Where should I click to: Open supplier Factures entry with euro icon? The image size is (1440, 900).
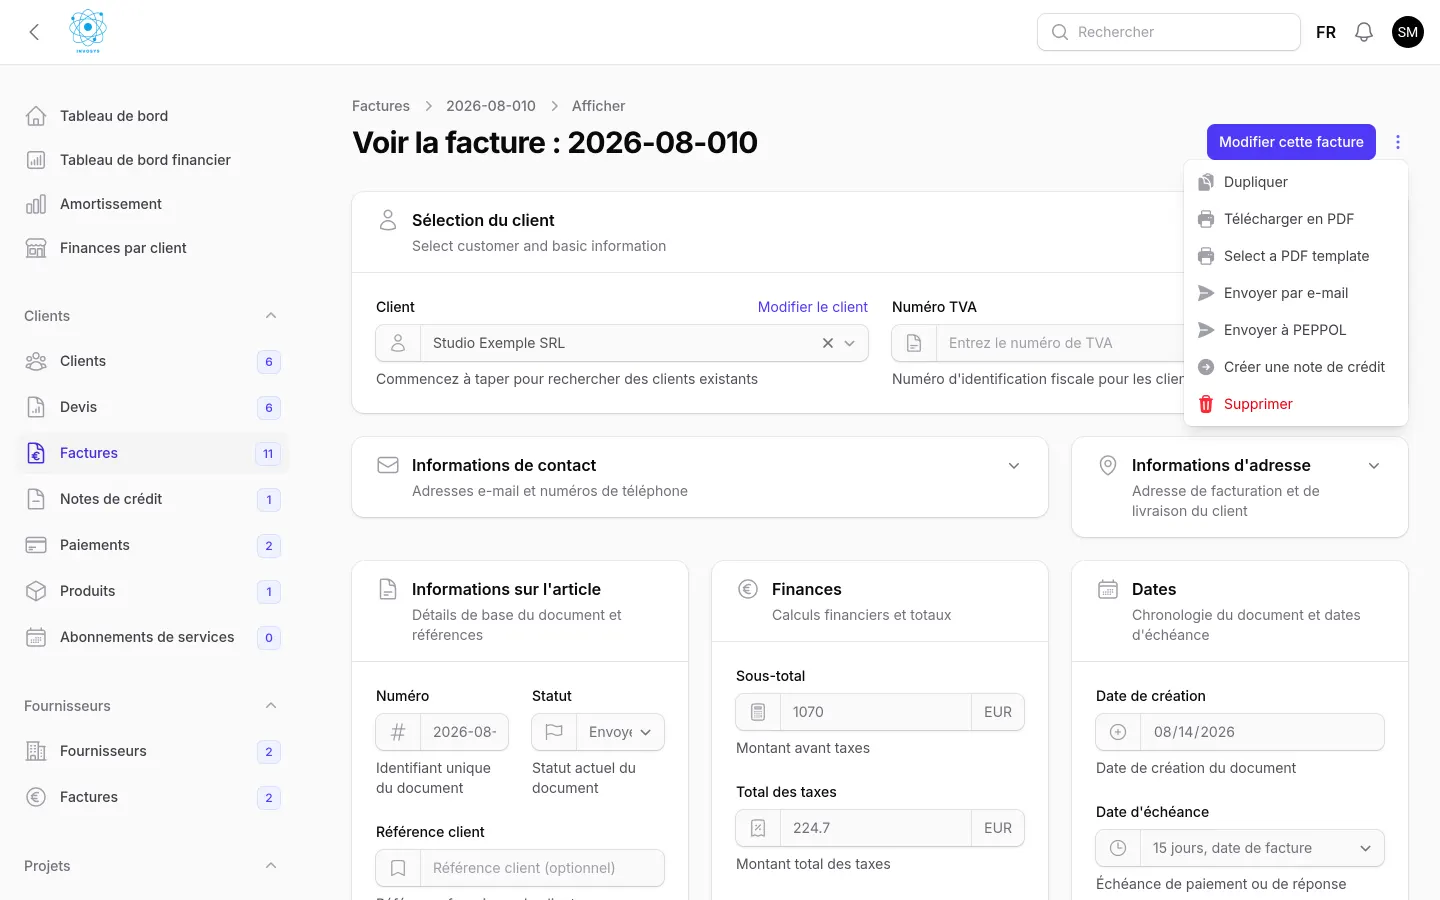click(x=152, y=797)
